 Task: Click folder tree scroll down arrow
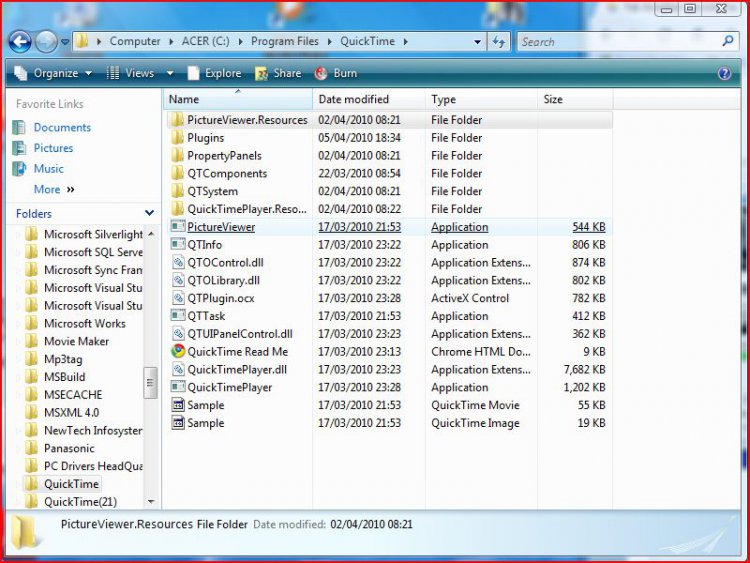(151, 502)
